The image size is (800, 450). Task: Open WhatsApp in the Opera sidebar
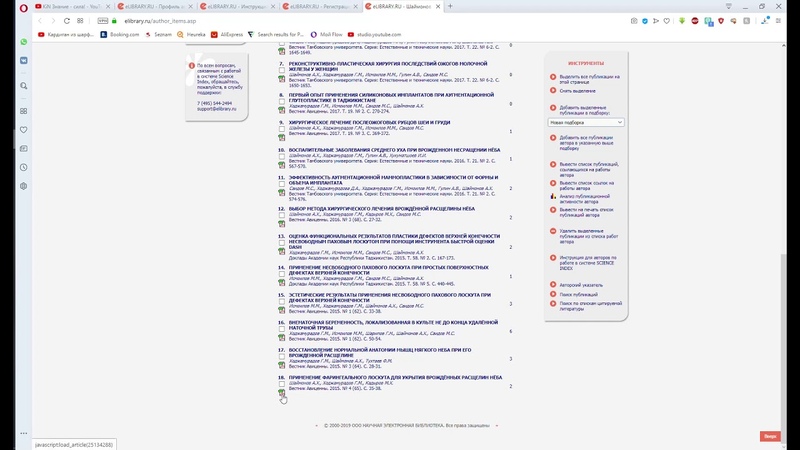click(23, 42)
